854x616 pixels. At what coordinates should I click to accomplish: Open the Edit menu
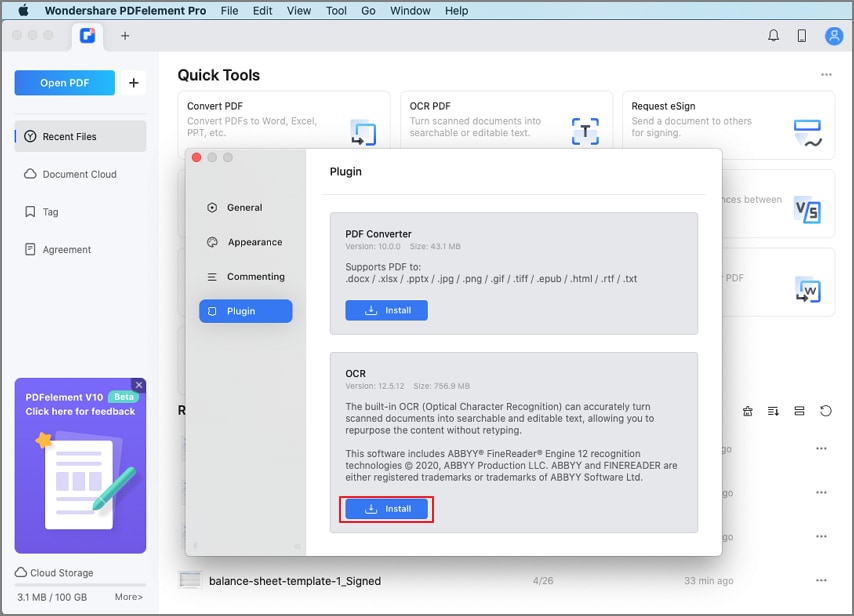(262, 10)
